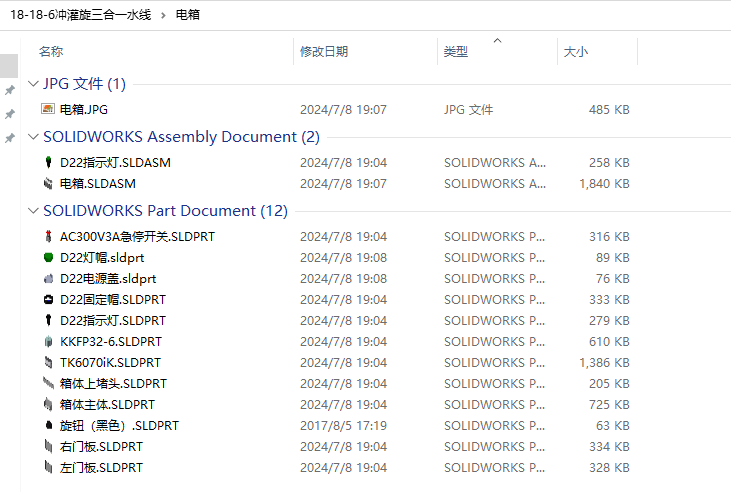Click the top pin icon in sidebar
Viewport: 731px width, 492px height.
click(9, 90)
